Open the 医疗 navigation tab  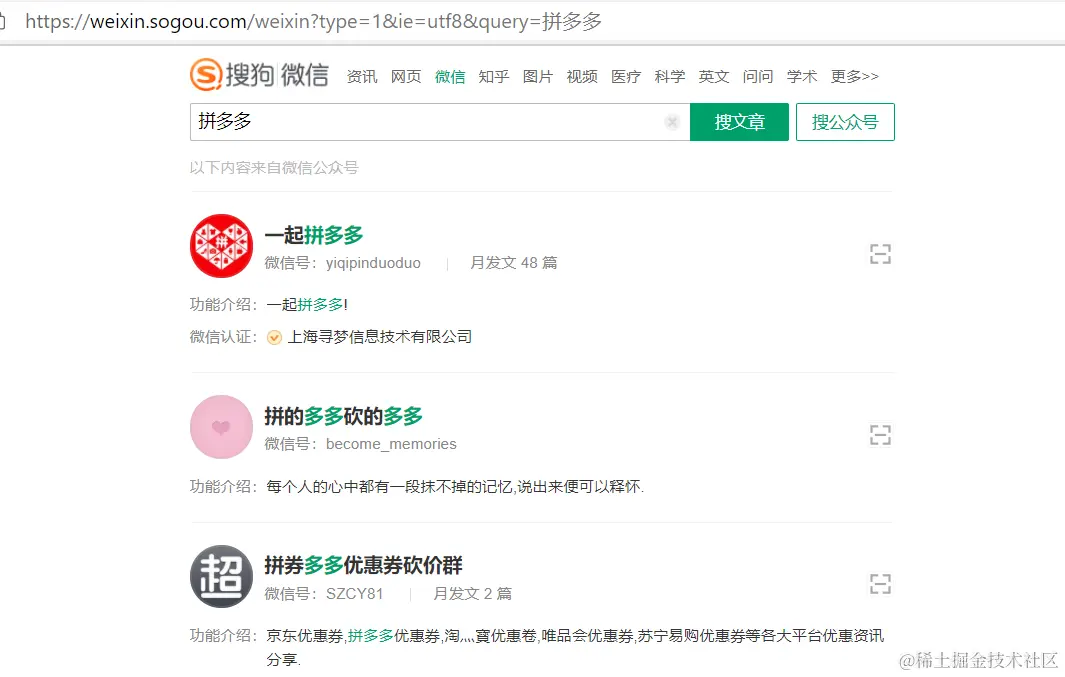(x=626, y=77)
